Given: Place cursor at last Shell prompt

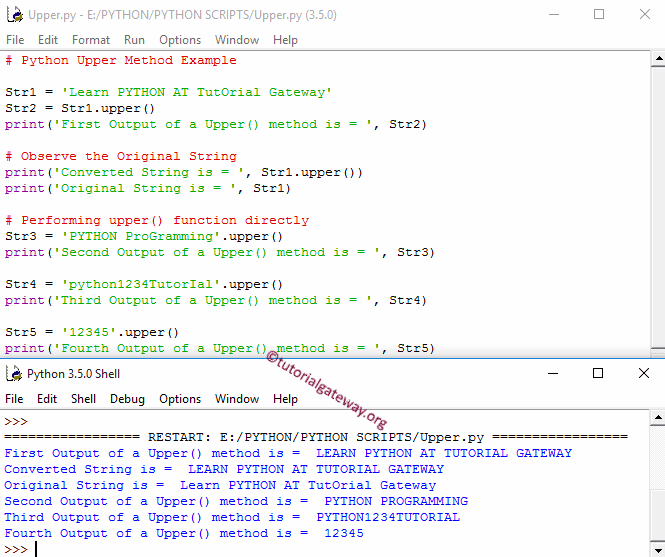Looking at the screenshot, I should [36, 549].
